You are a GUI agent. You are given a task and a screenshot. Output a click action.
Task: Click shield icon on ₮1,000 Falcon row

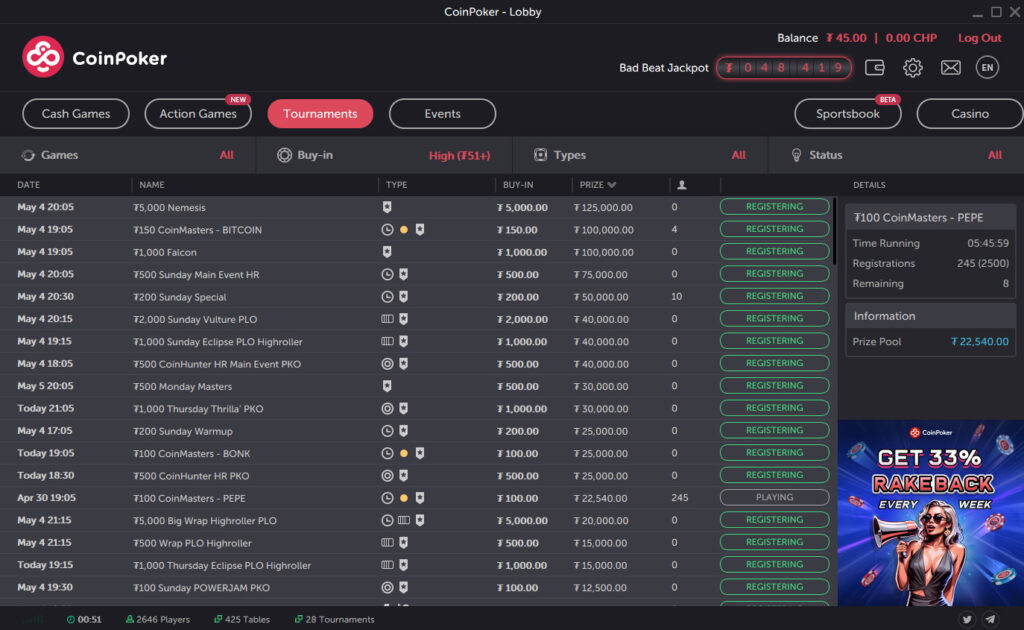coord(387,252)
